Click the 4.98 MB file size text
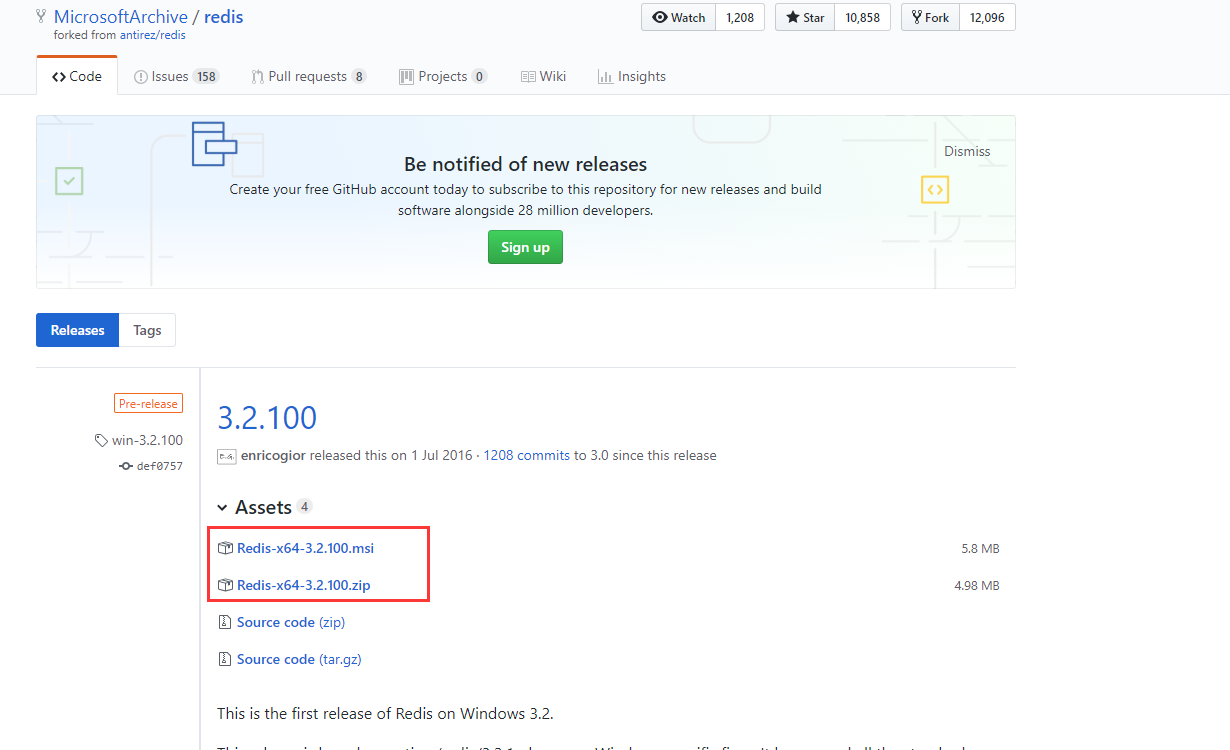The image size is (1230, 750). pyautogui.click(x=977, y=586)
